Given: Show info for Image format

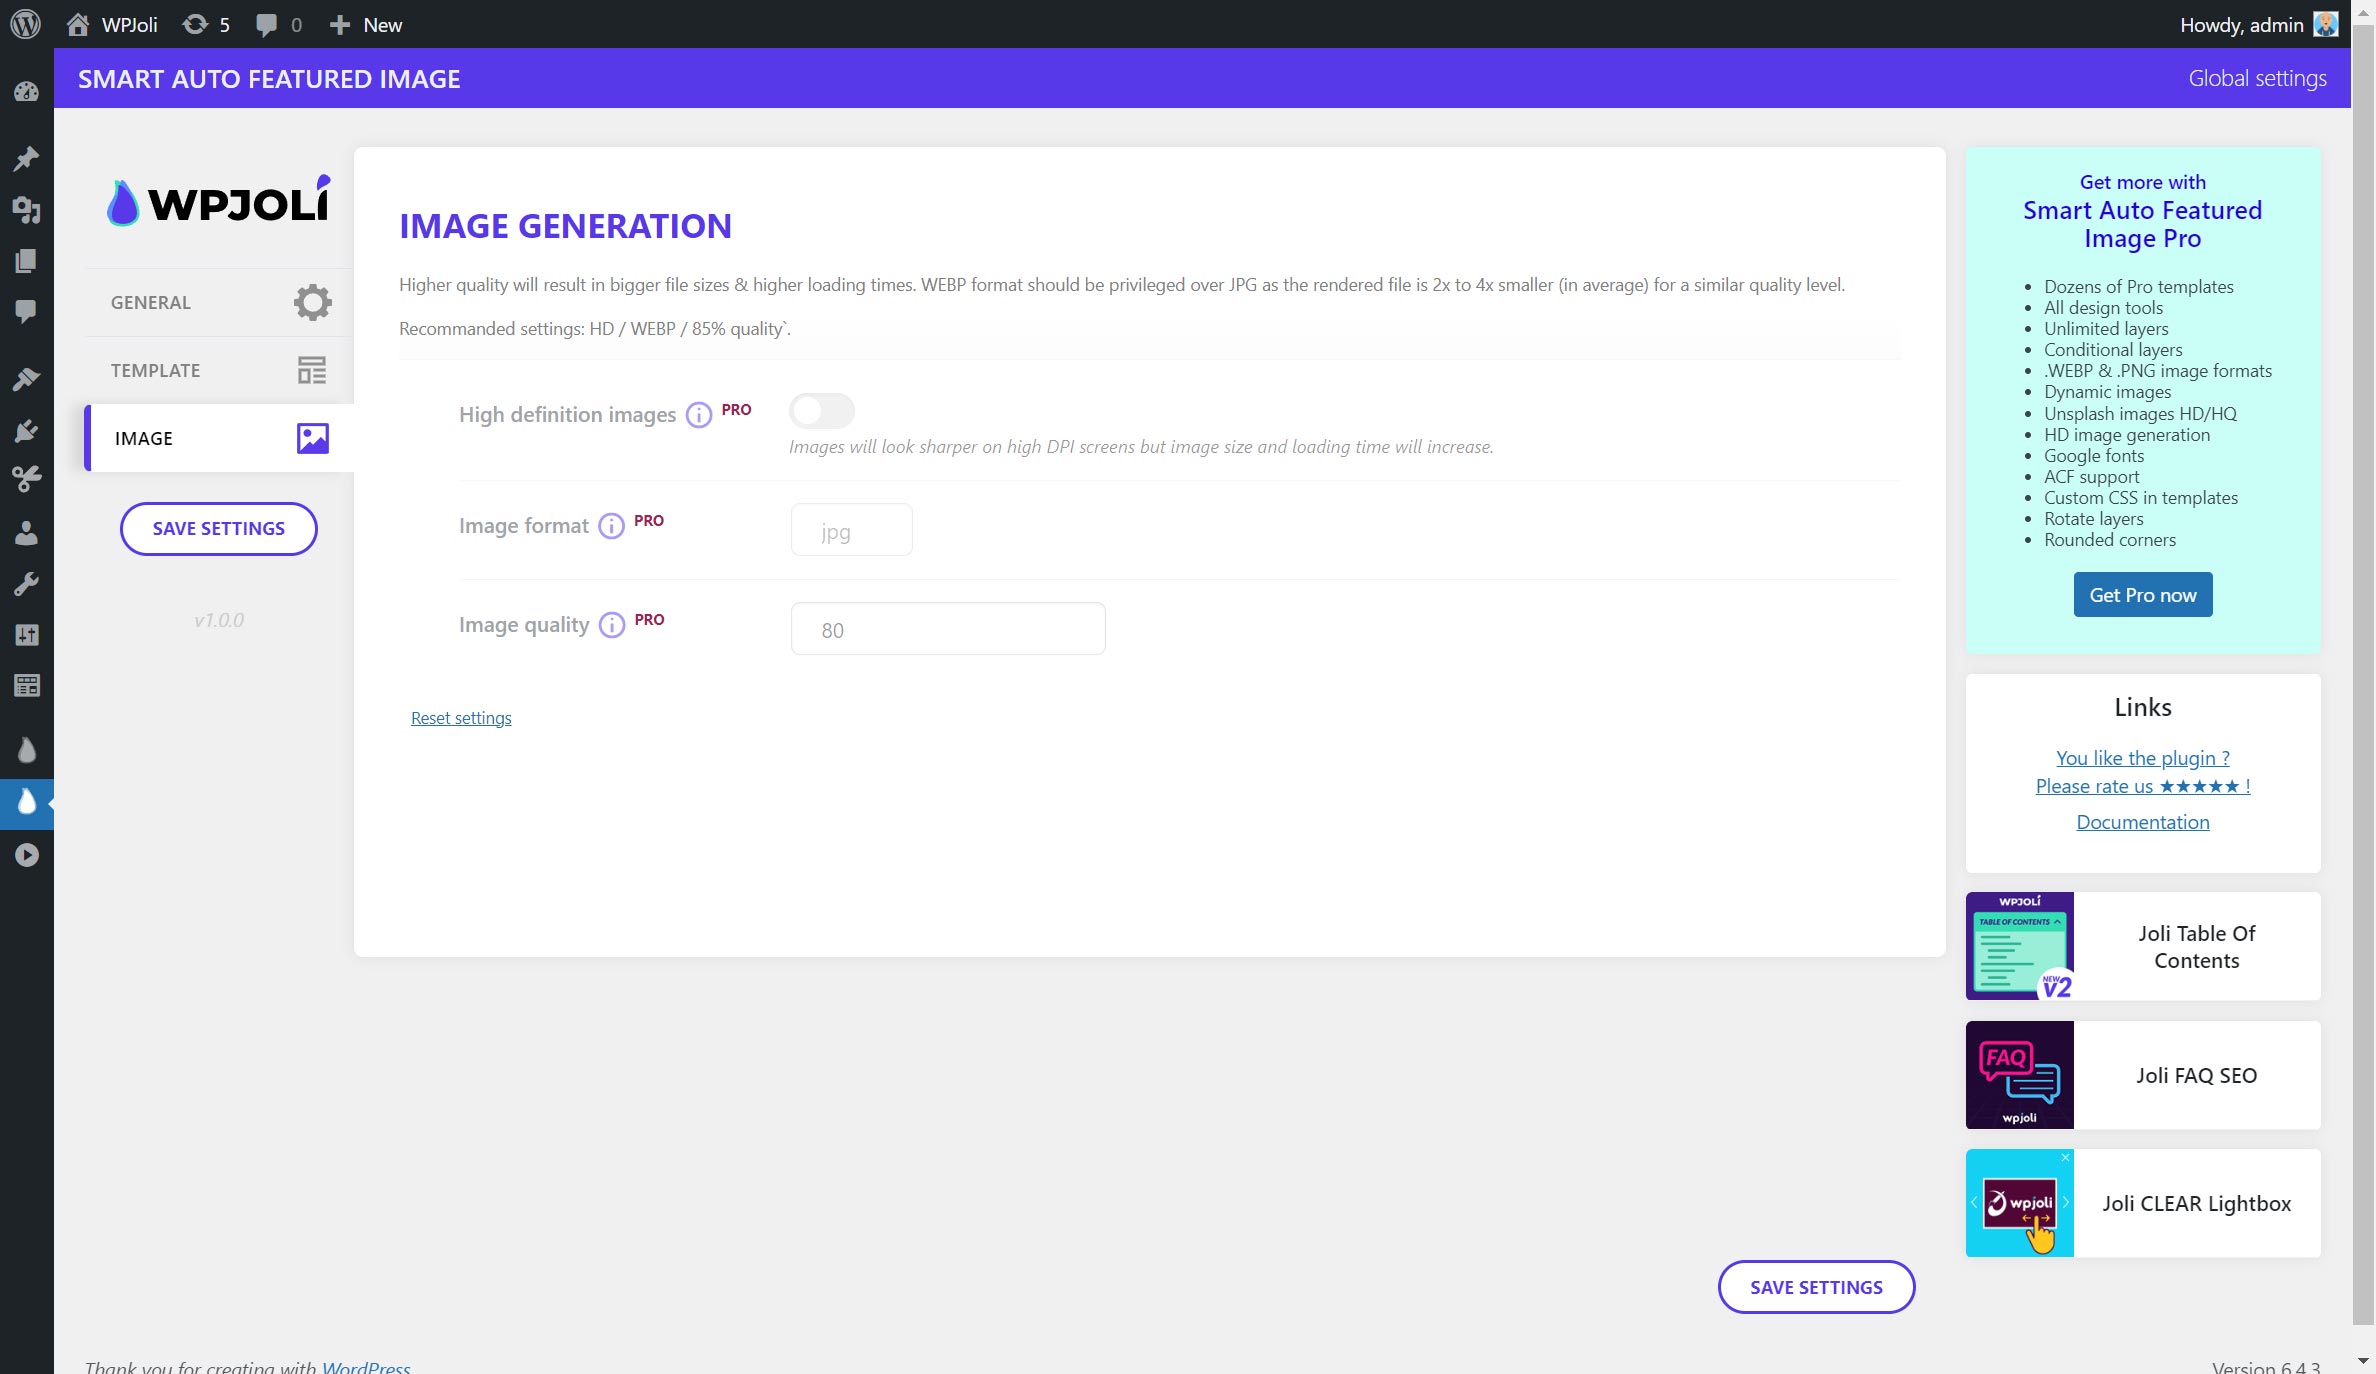Looking at the screenshot, I should pyautogui.click(x=611, y=526).
